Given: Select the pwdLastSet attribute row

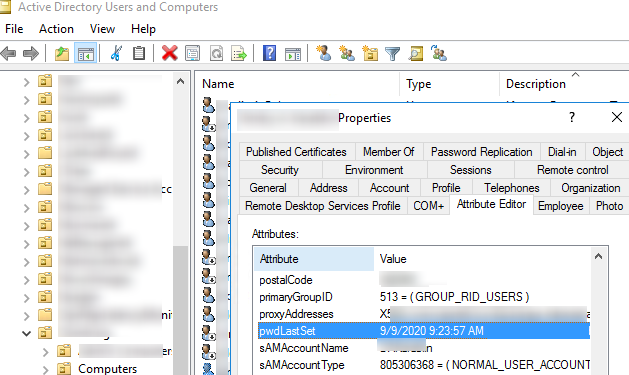Looking at the screenshot, I should (424, 330).
